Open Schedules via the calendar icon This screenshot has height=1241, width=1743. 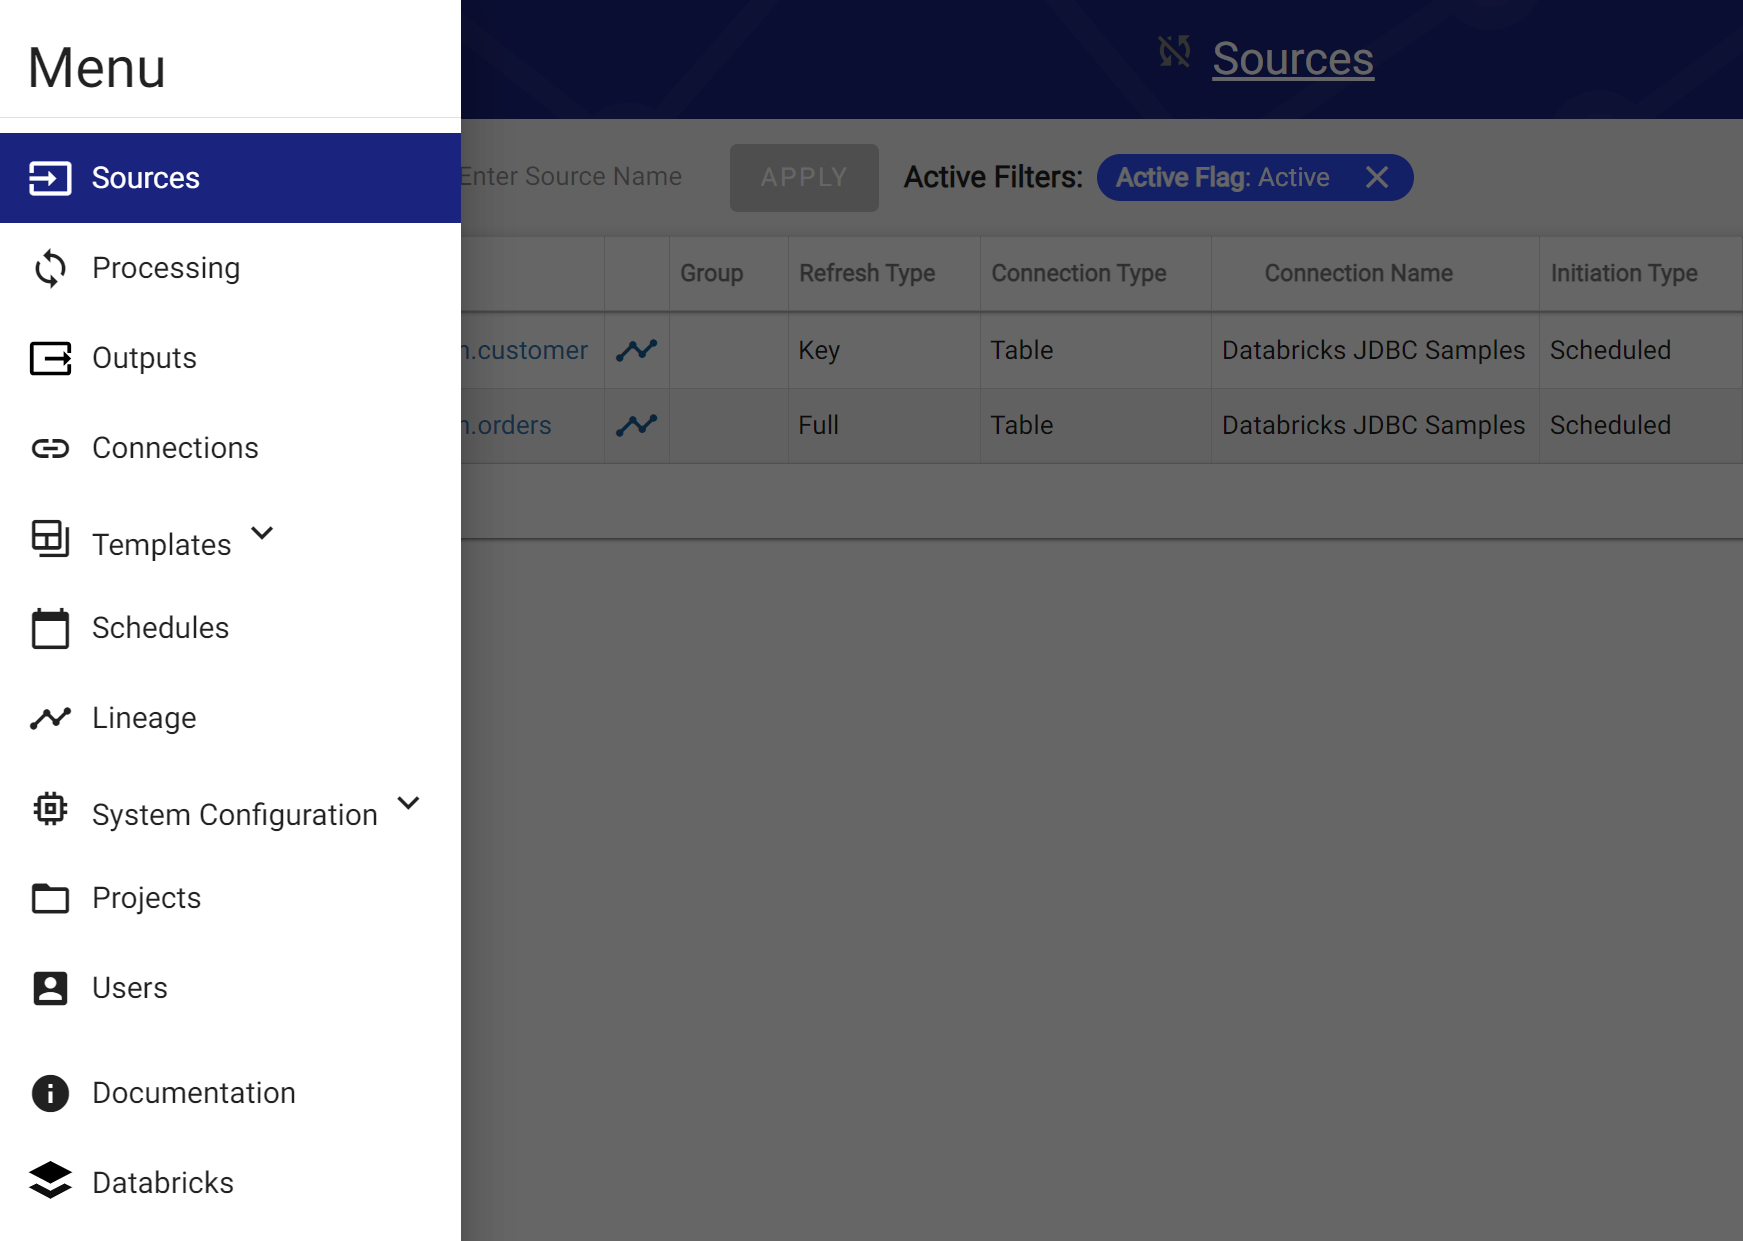click(50, 628)
